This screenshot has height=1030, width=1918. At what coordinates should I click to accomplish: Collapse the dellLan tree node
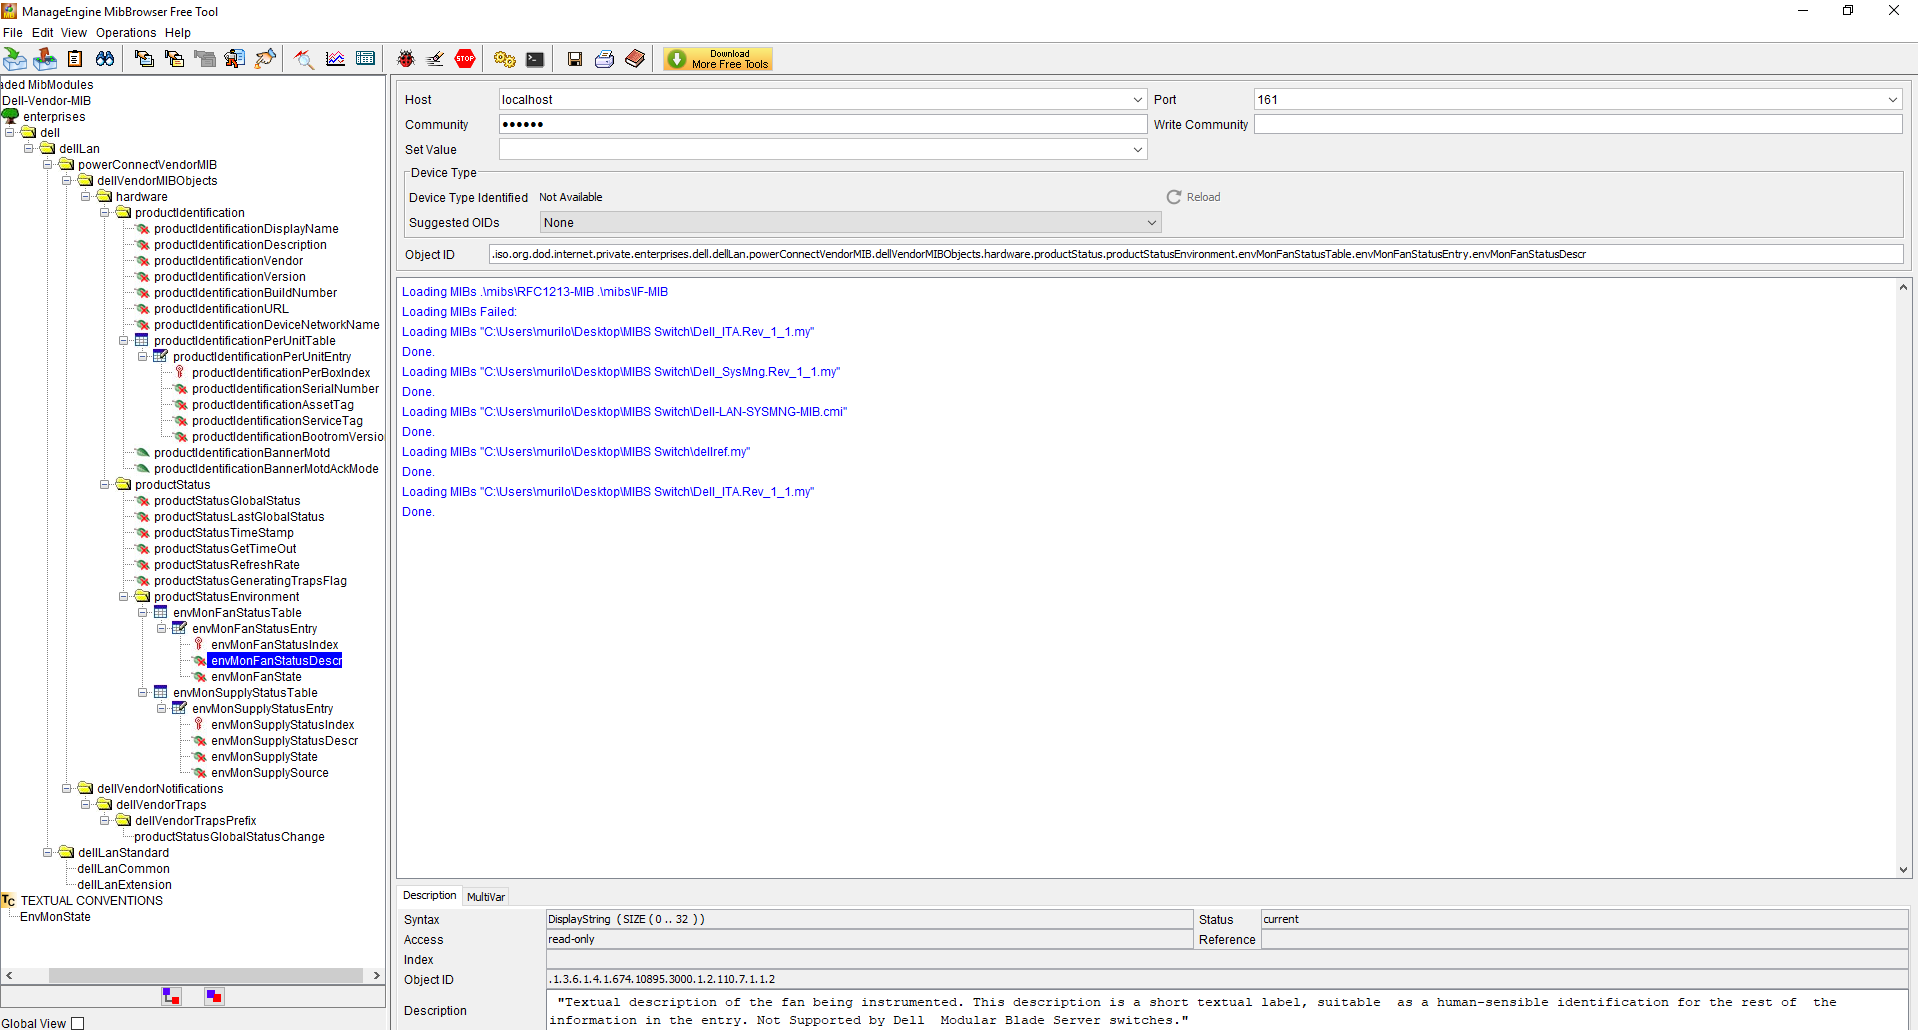coord(29,148)
